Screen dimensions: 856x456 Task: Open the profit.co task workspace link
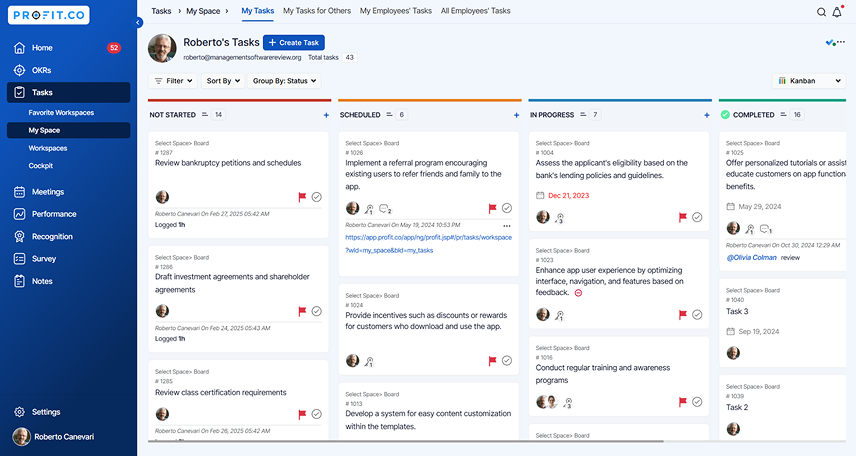(429, 244)
